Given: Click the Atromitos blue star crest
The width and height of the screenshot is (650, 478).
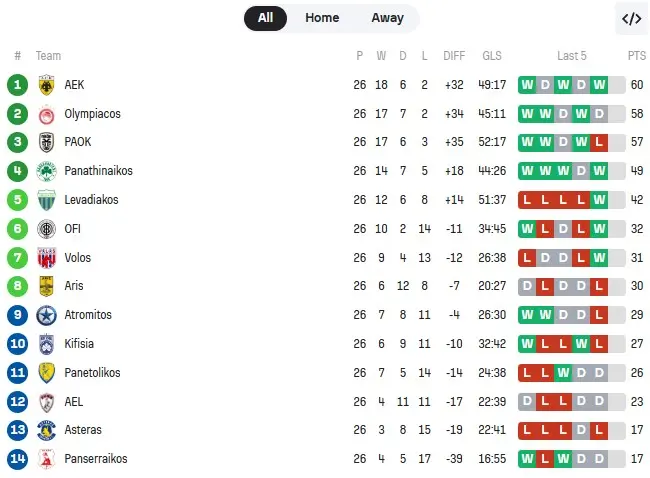Looking at the screenshot, I should pos(46,315).
